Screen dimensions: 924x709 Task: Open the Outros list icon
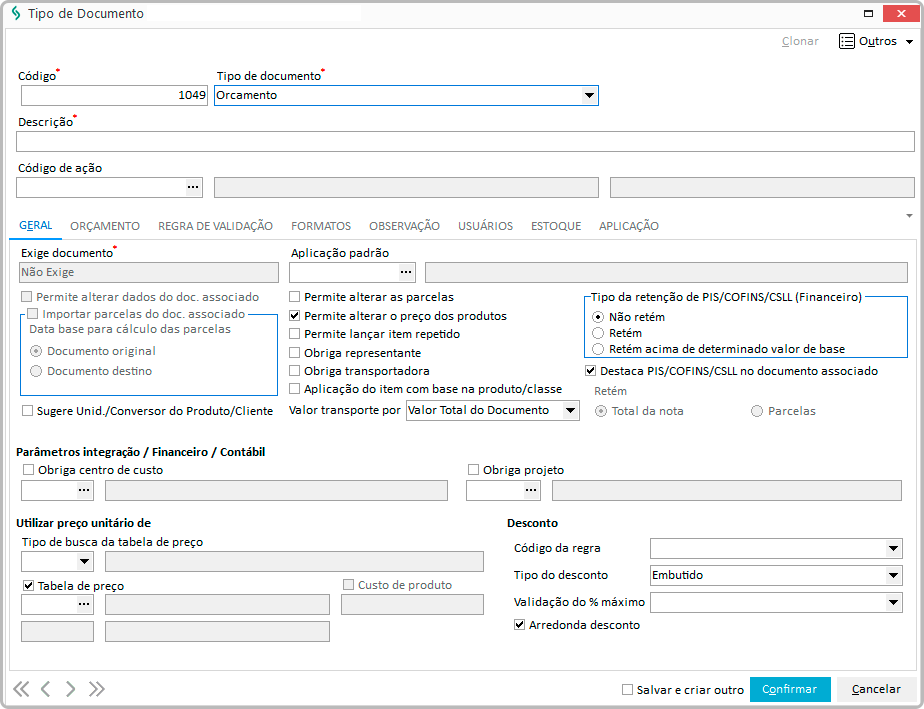point(847,41)
